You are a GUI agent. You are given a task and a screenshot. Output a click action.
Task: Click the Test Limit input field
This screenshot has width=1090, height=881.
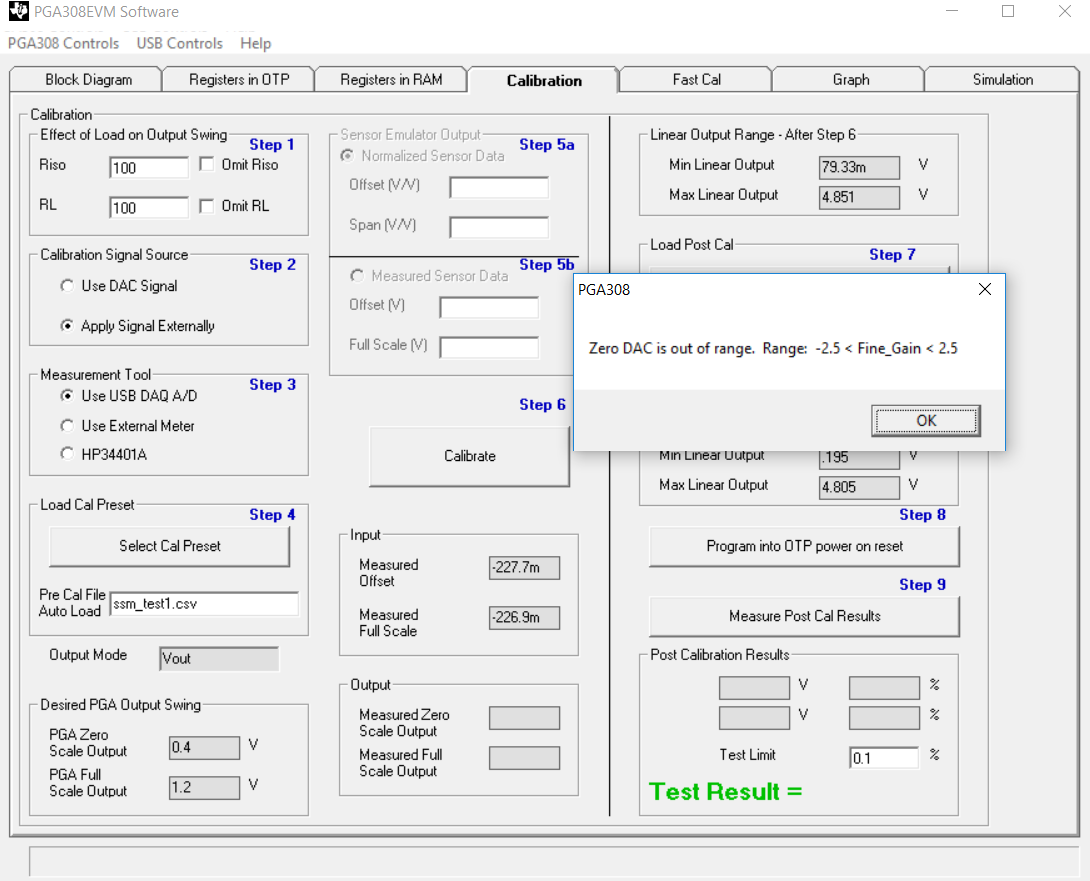[x=884, y=758]
